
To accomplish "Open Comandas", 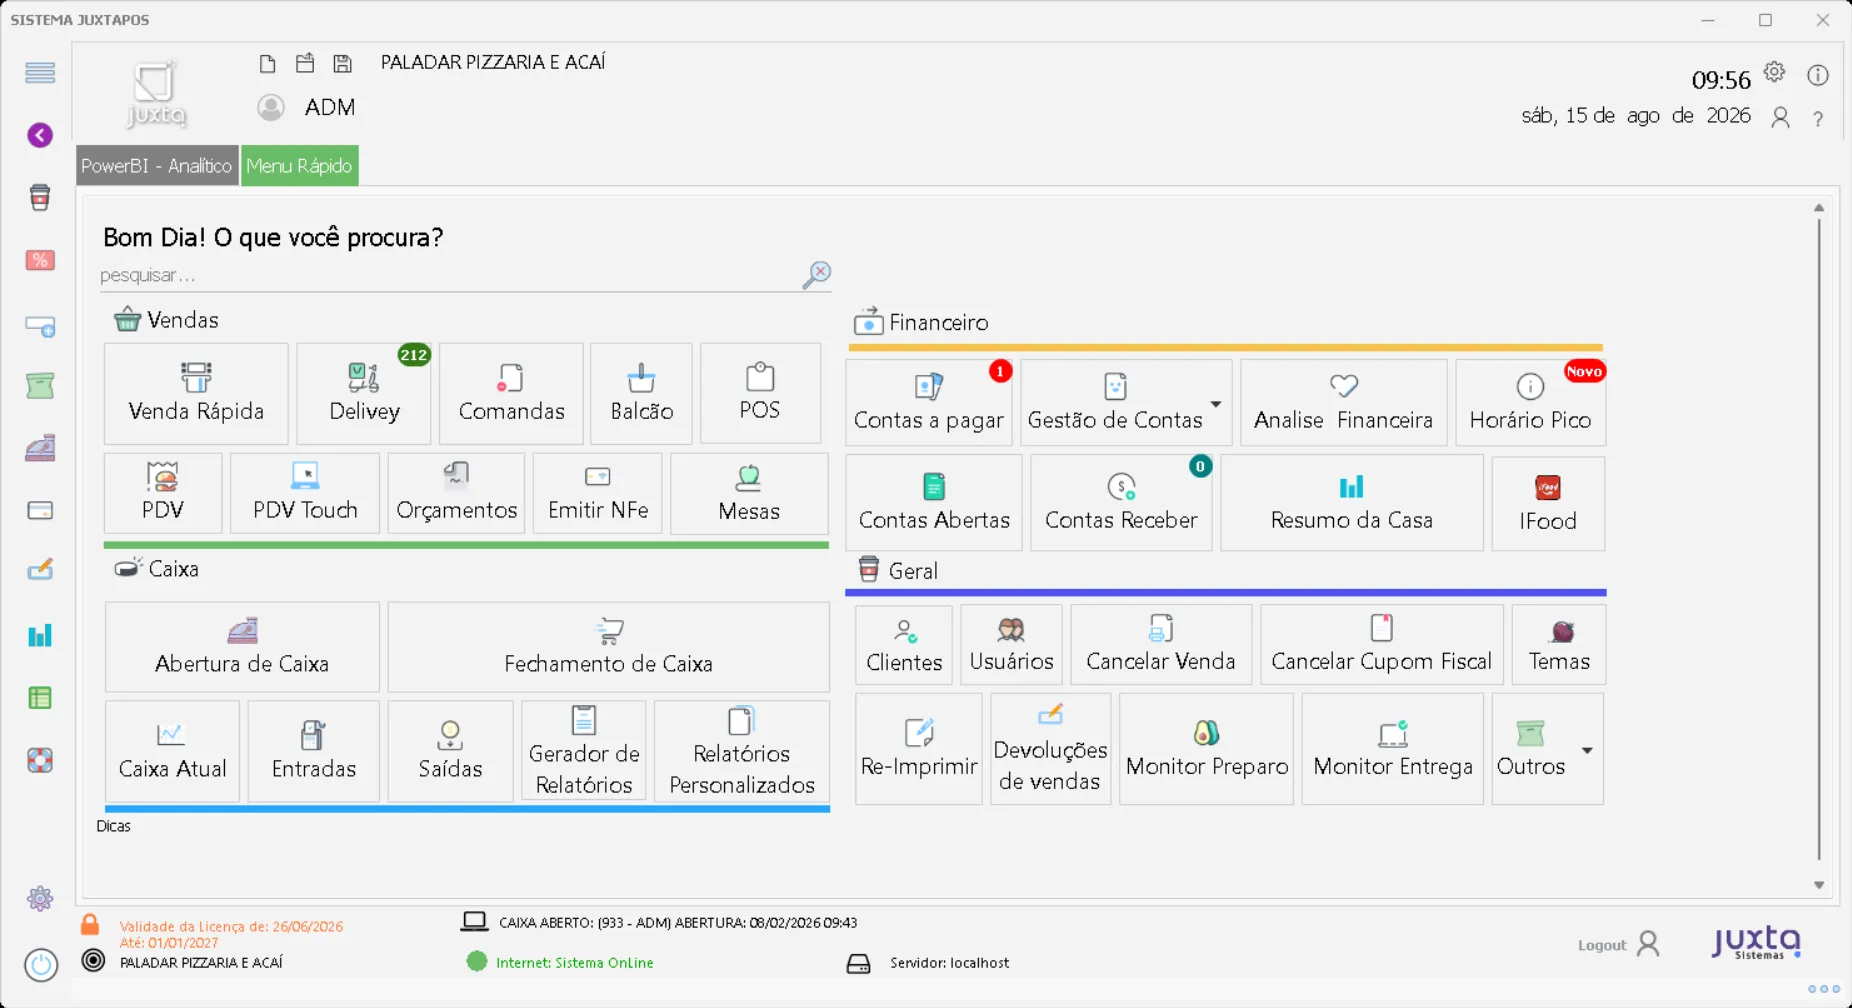I will 511,393.
